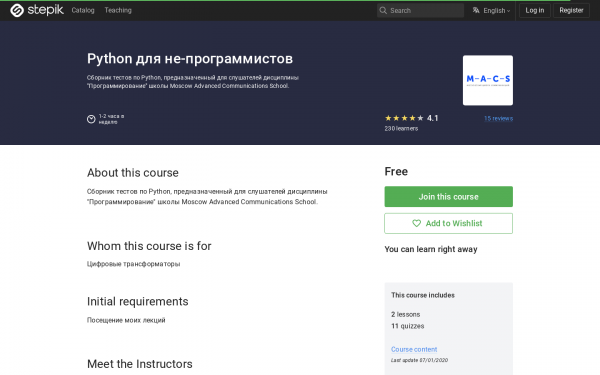The image size is (600, 375).
Task: Click the '230 learners' text
Action: [x=401, y=129]
